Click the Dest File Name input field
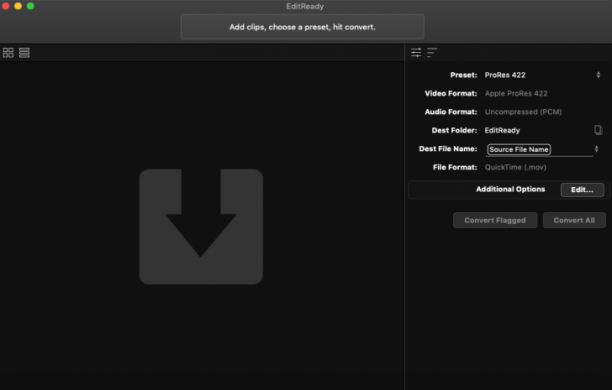Screen dimensions: 612x390 click(539, 150)
